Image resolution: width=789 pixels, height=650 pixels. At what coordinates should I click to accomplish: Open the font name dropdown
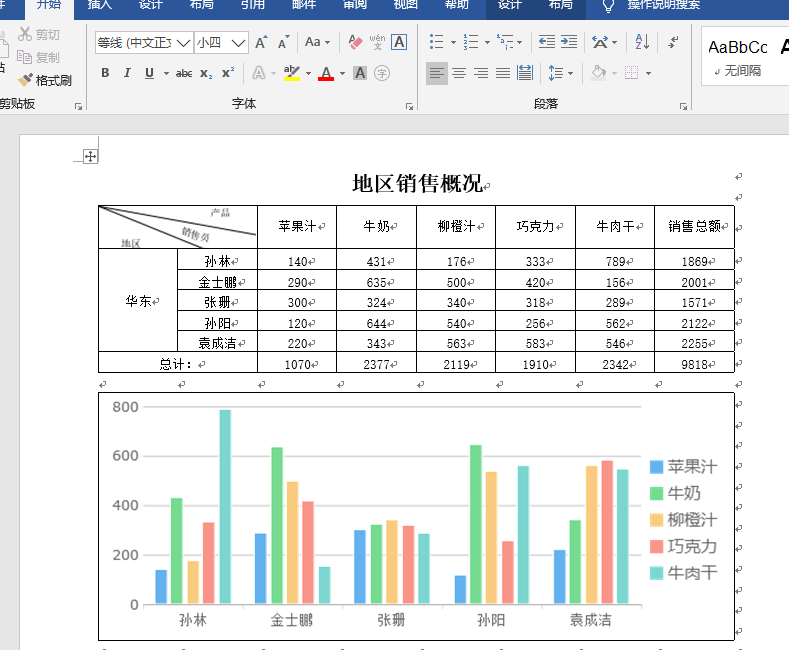point(184,43)
